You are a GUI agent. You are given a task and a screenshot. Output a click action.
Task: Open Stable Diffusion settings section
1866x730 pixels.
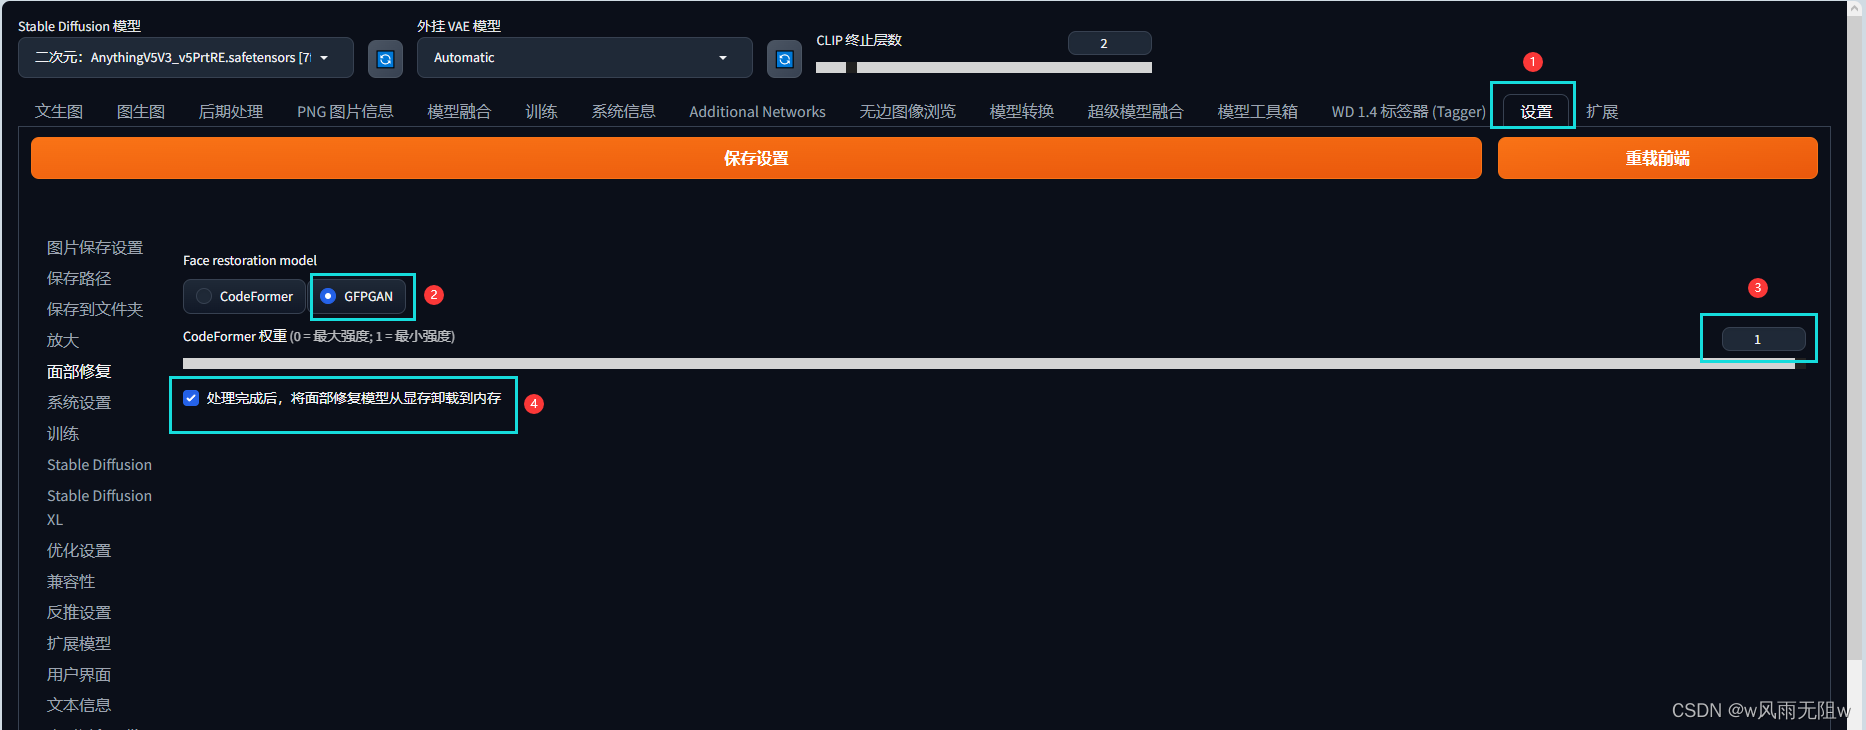(x=99, y=464)
